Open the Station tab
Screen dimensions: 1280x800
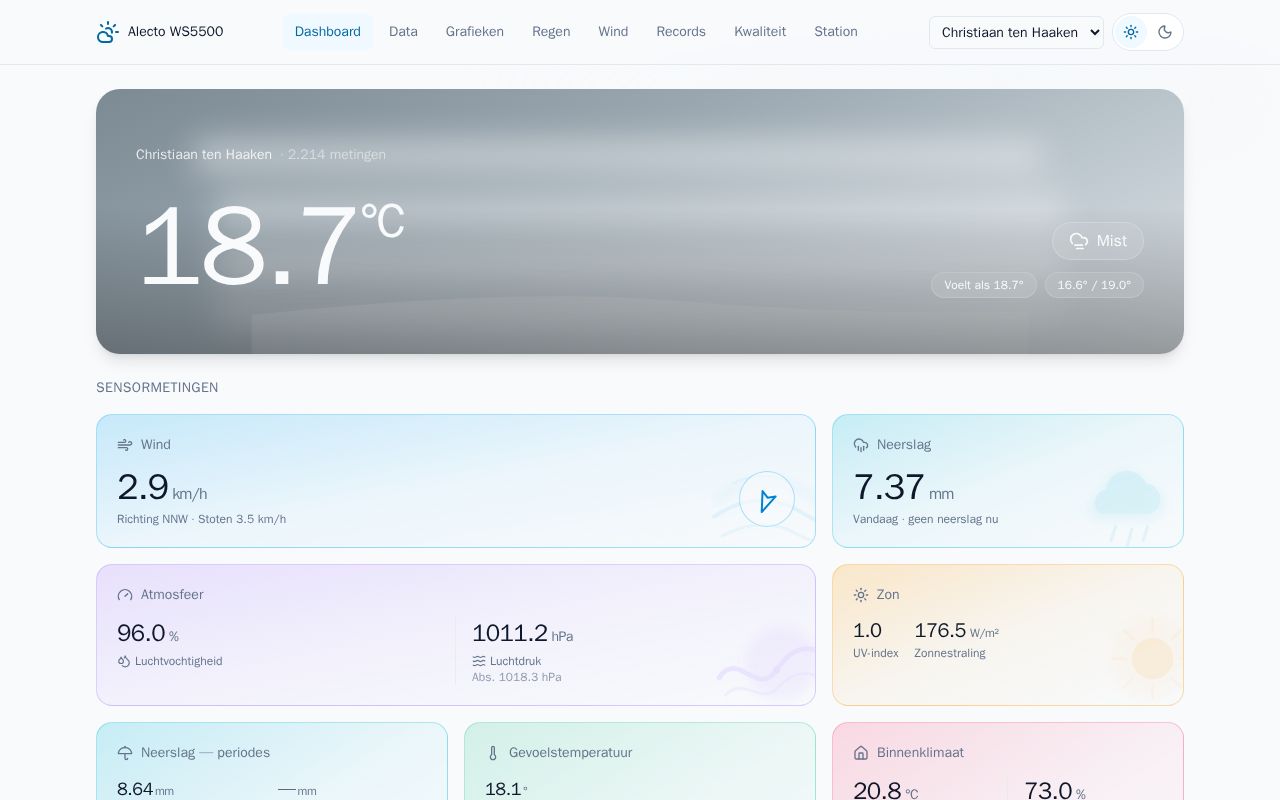(836, 32)
